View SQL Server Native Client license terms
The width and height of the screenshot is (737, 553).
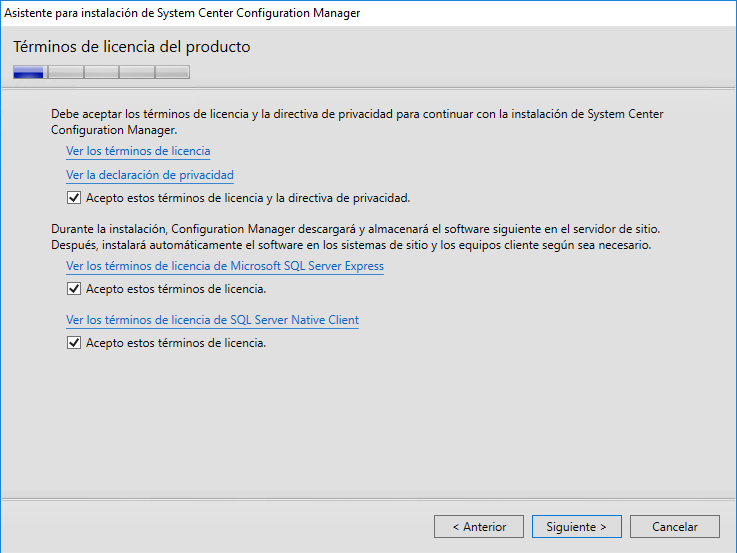tap(212, 320)
